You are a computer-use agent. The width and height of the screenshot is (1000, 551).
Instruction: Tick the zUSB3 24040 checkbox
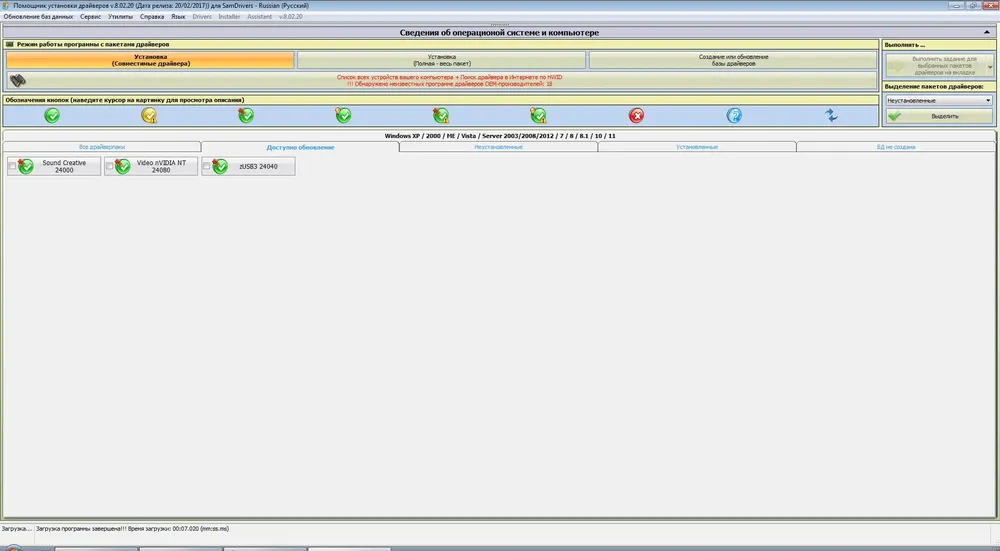click(x=207, y=166)
